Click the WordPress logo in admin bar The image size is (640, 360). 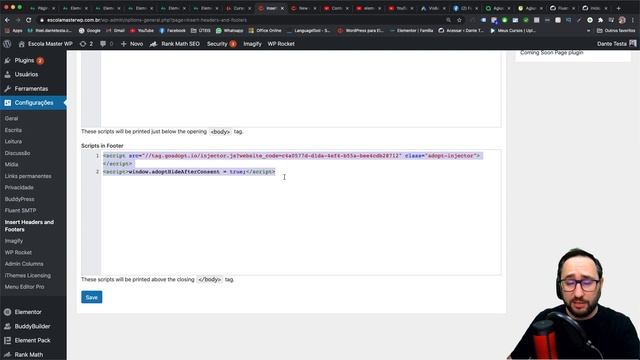[x=7, y=44]
